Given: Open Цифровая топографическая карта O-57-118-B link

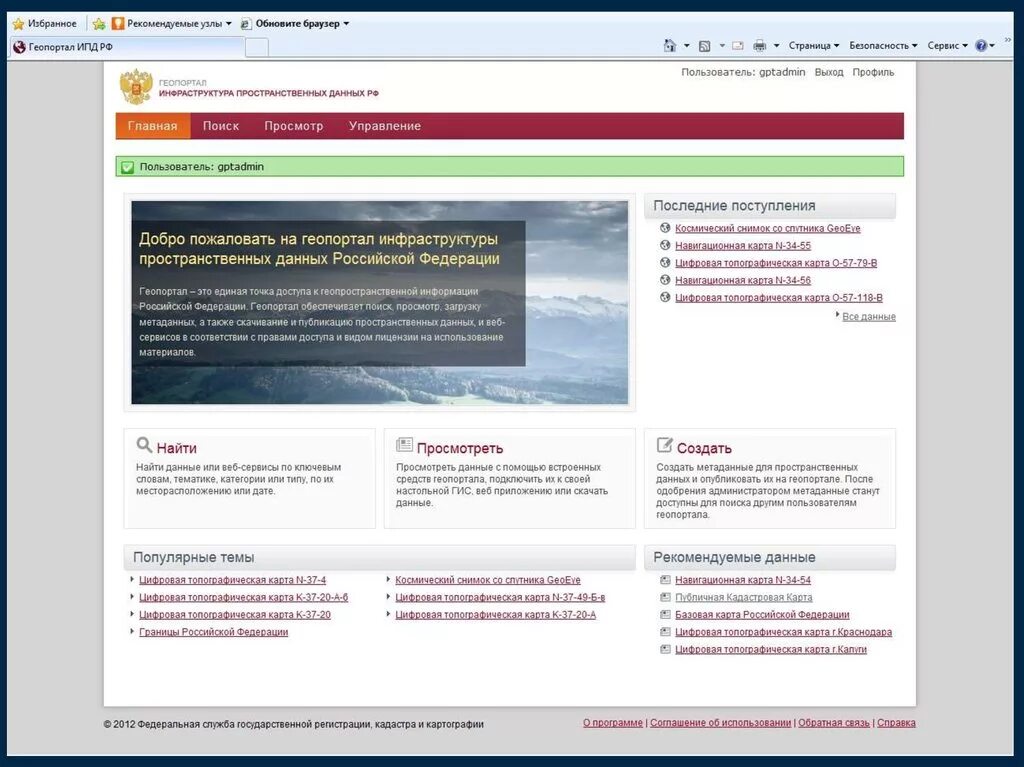Looking at the screenshot, I should 778,298.
